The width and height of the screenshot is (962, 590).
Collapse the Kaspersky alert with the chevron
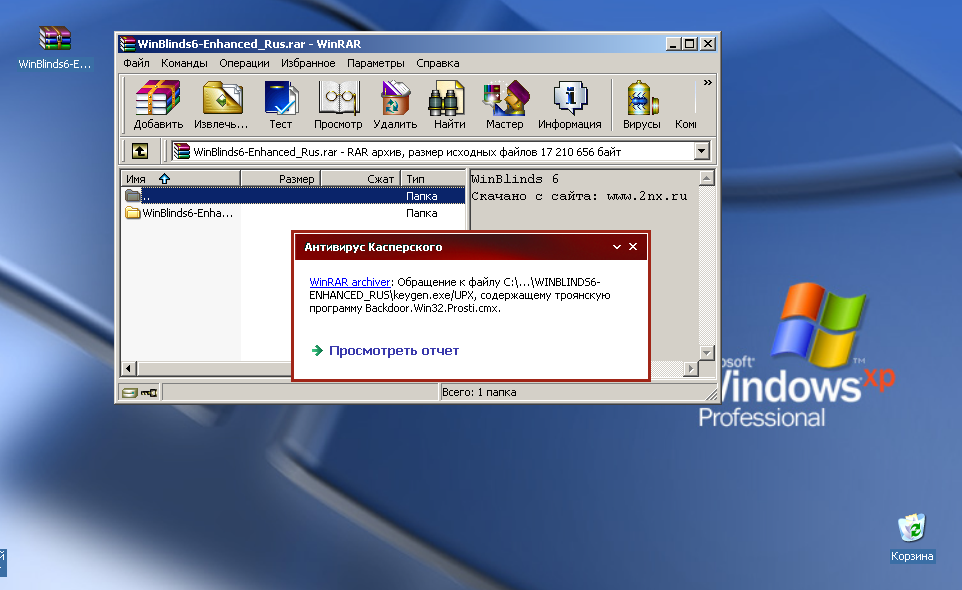tap(617, 247)
